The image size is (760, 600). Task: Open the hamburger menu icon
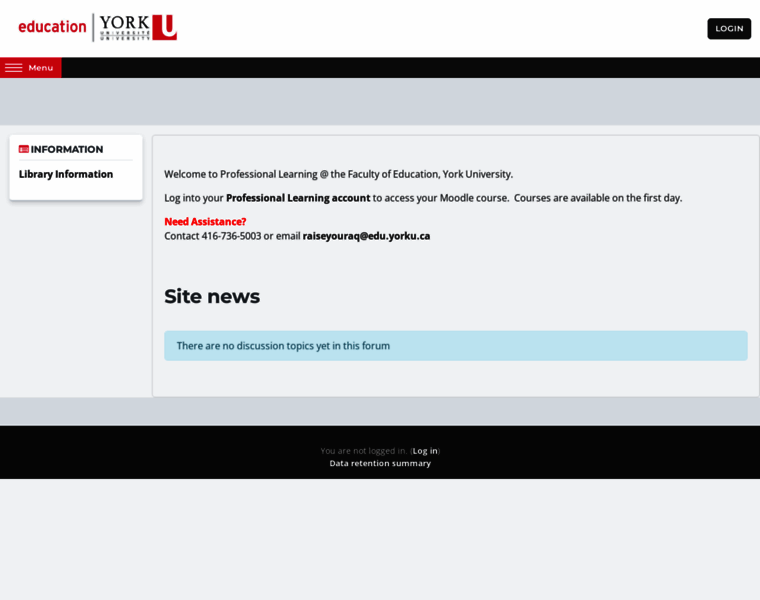tap(14, 68)
